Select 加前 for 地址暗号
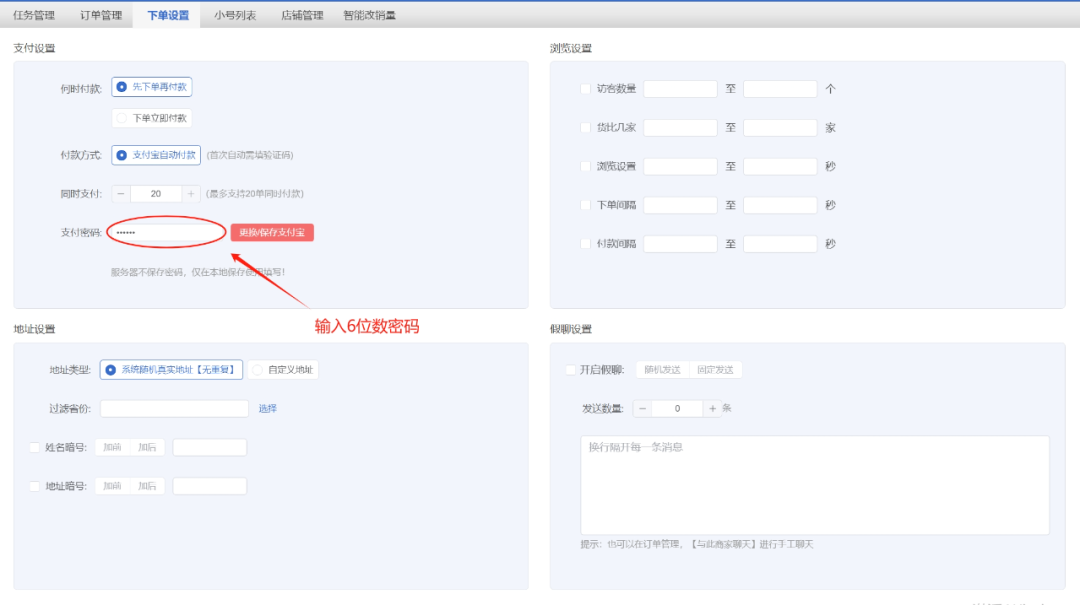This screenshot has height=605, width=1080. coord(112,486)
